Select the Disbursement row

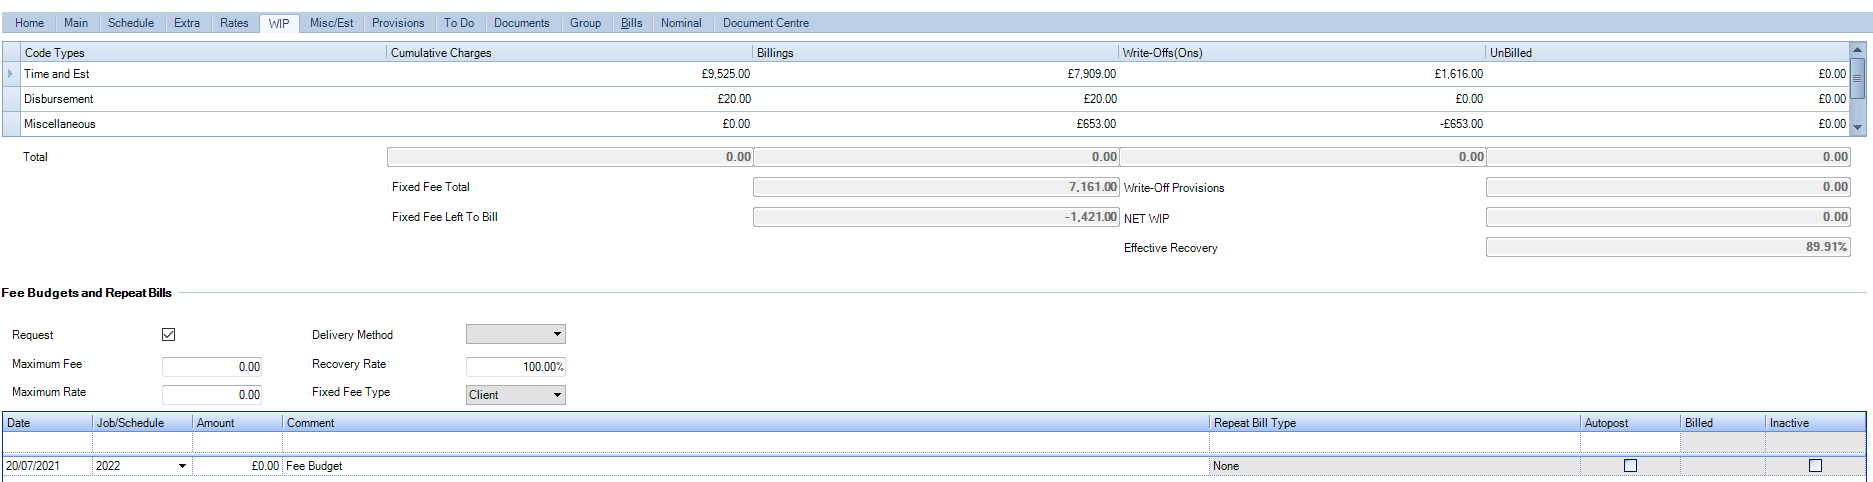[926, 99]
